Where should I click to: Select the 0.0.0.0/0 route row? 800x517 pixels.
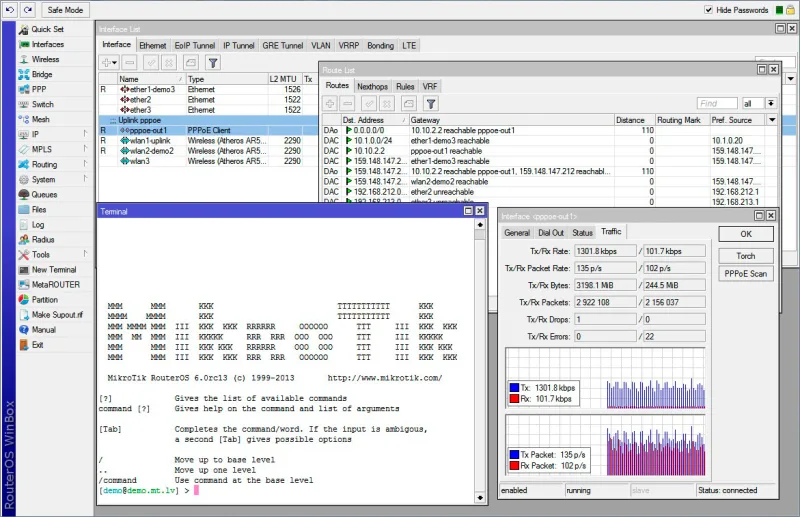tap(549, 130)
